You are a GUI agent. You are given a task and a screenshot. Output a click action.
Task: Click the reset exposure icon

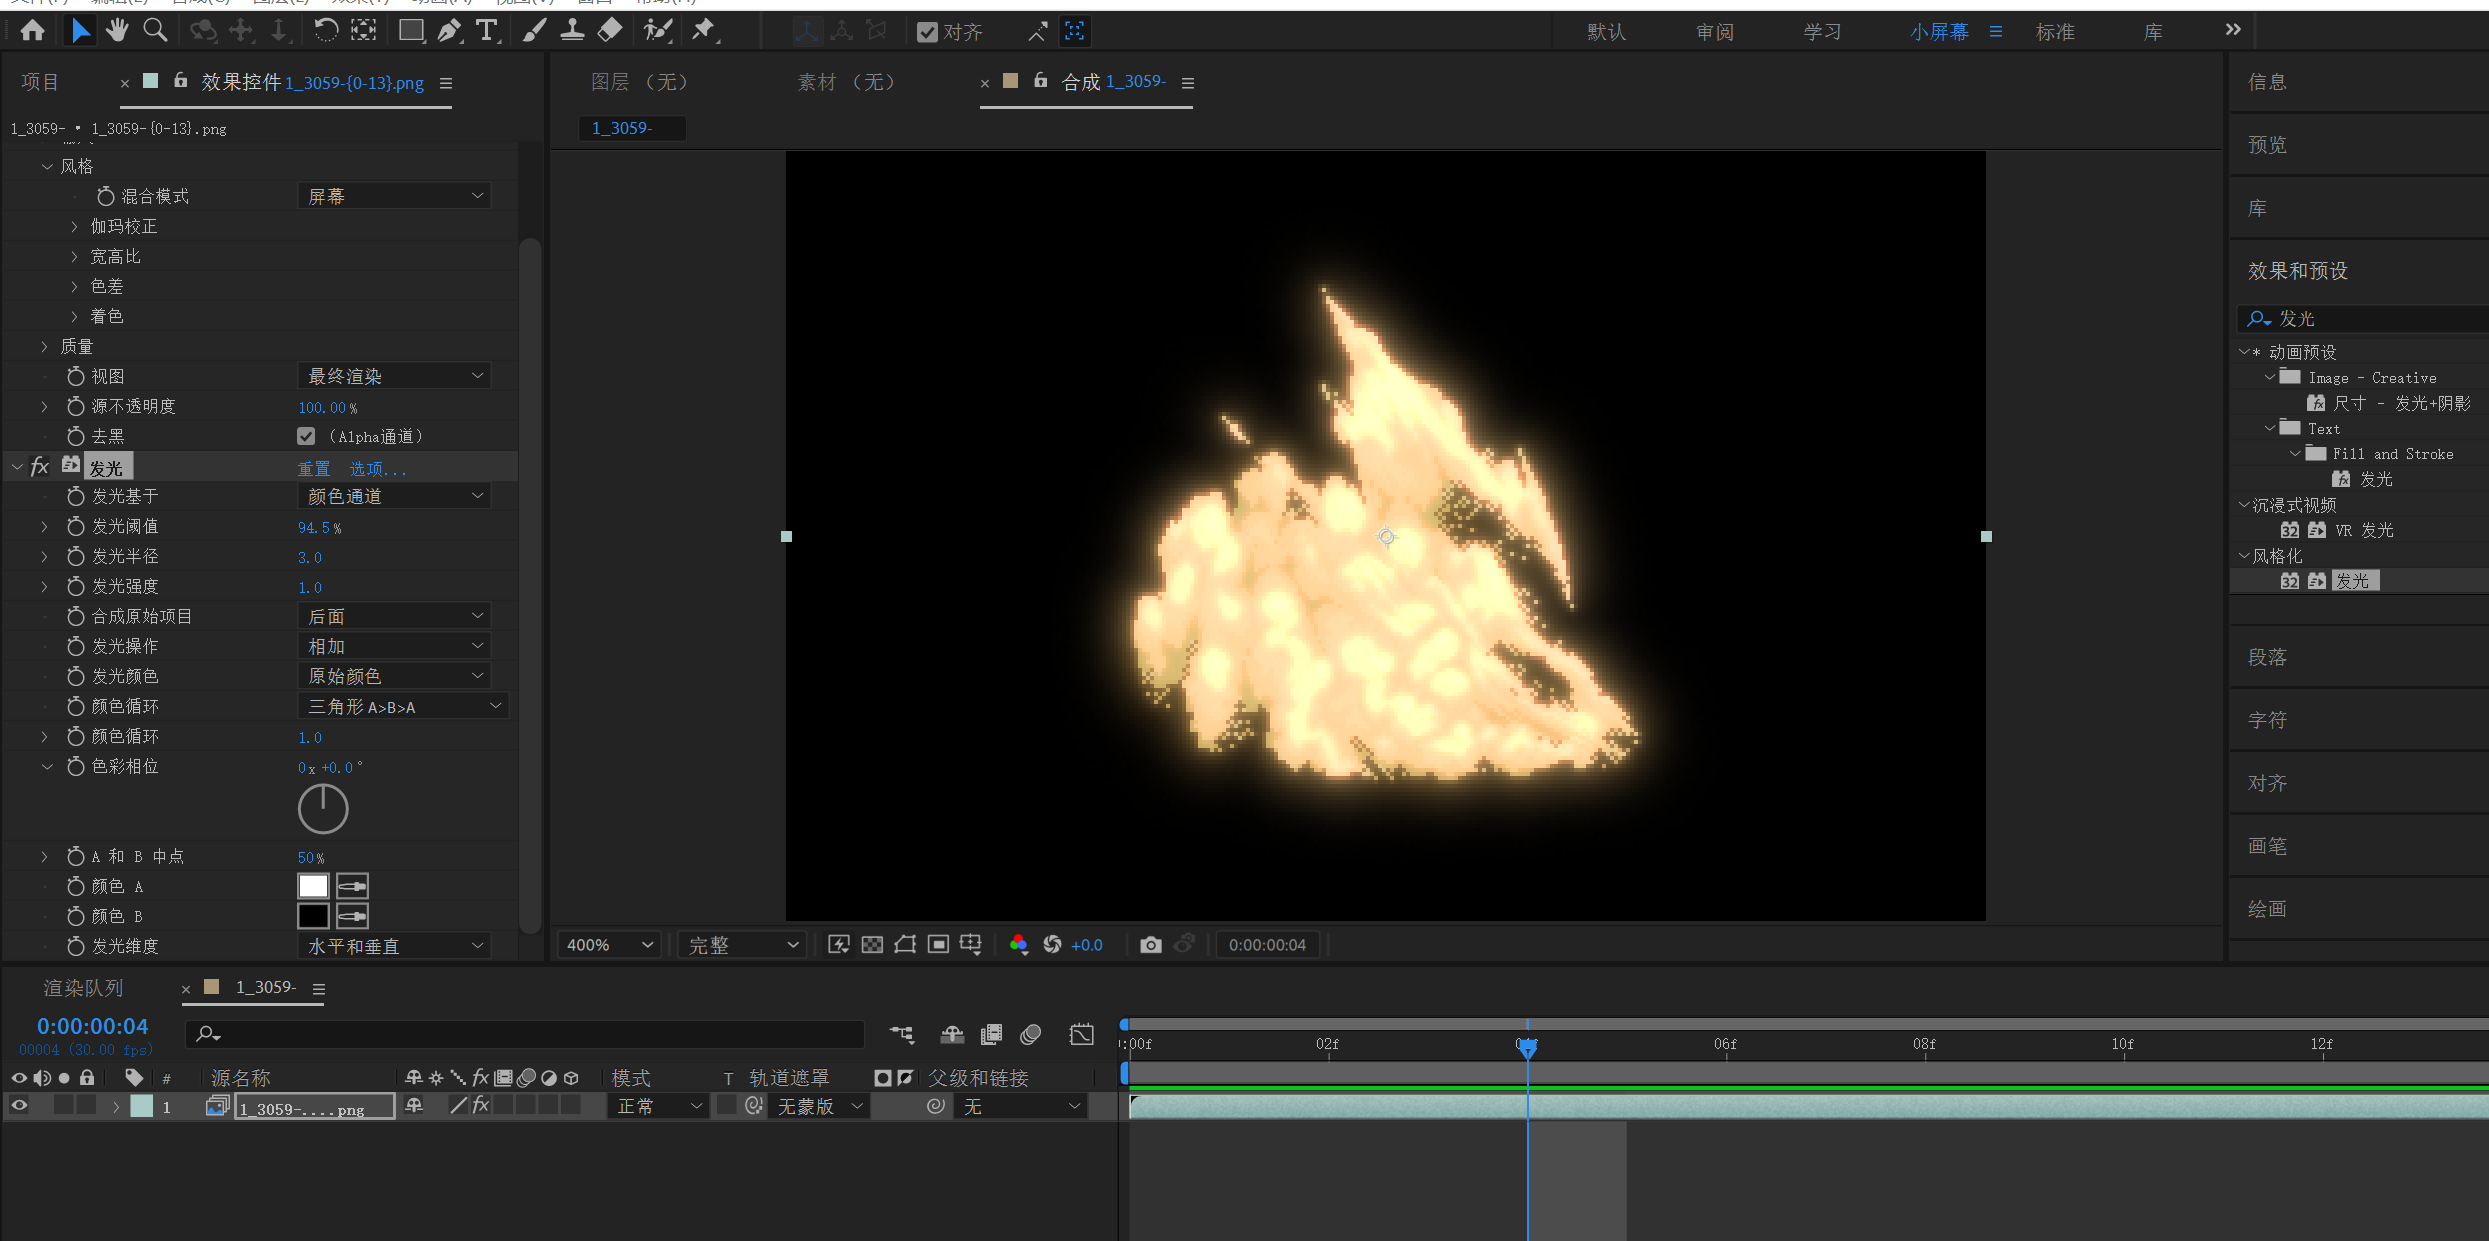(x=1052, y=945)
